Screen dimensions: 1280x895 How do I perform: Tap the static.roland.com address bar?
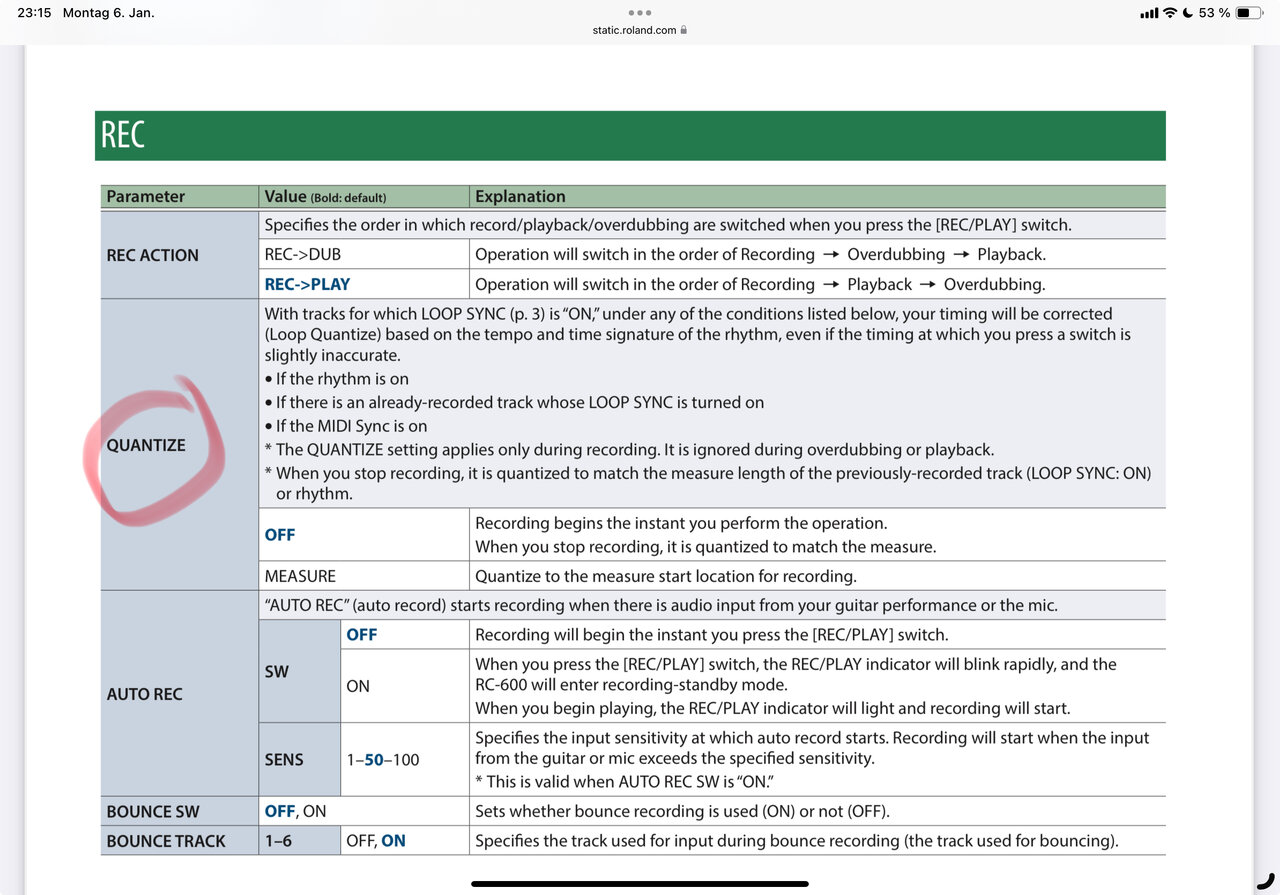click(640, 30)
